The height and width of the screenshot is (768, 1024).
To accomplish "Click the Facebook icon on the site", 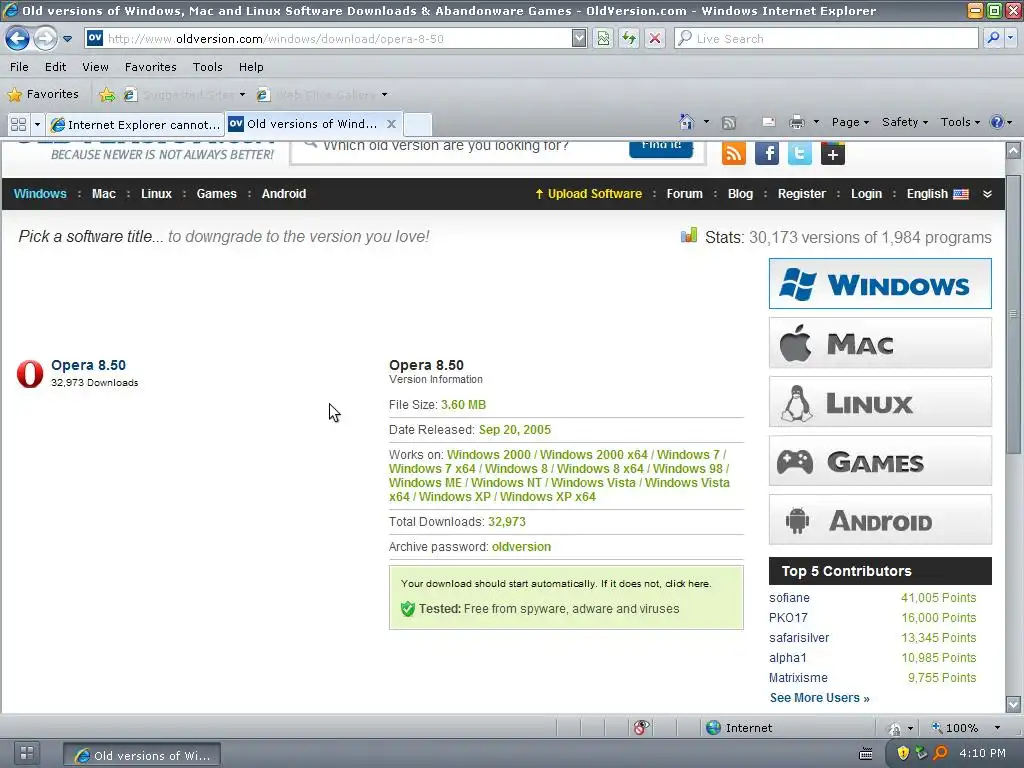I will click(x=767, y=153).
